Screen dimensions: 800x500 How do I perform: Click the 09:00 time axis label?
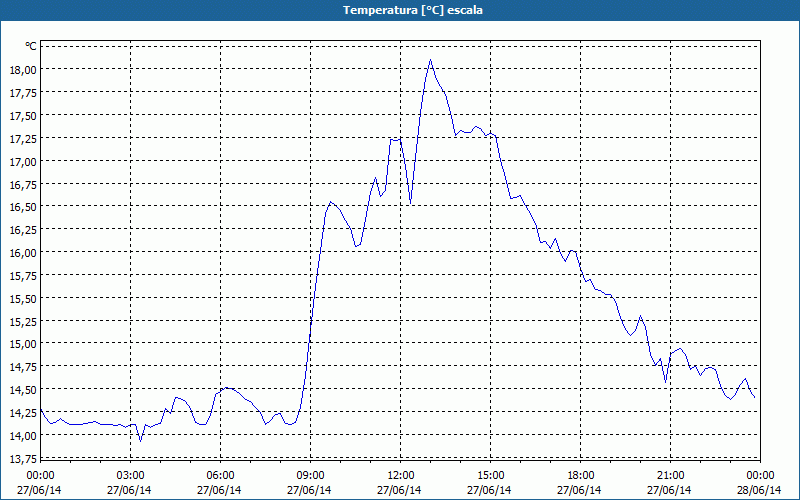[311, 476]
